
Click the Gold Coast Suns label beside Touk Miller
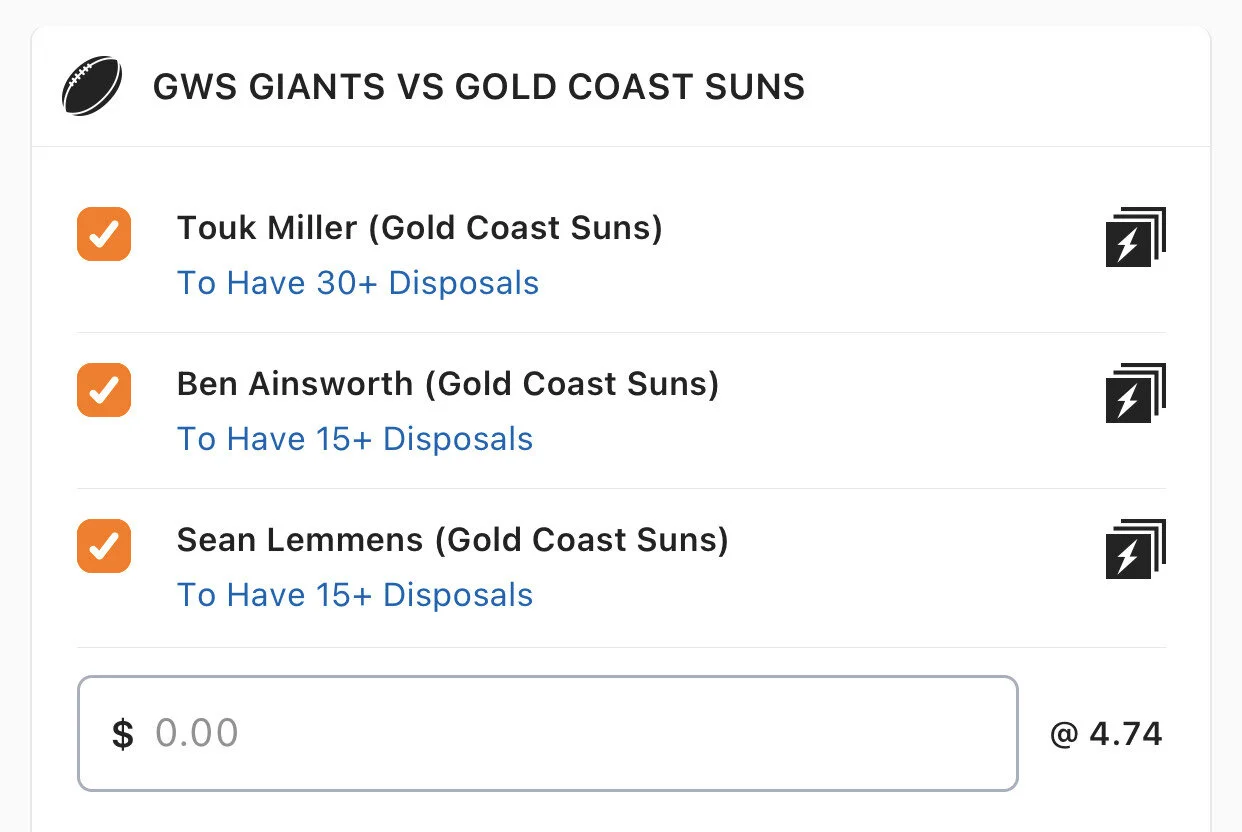(516, 228)
